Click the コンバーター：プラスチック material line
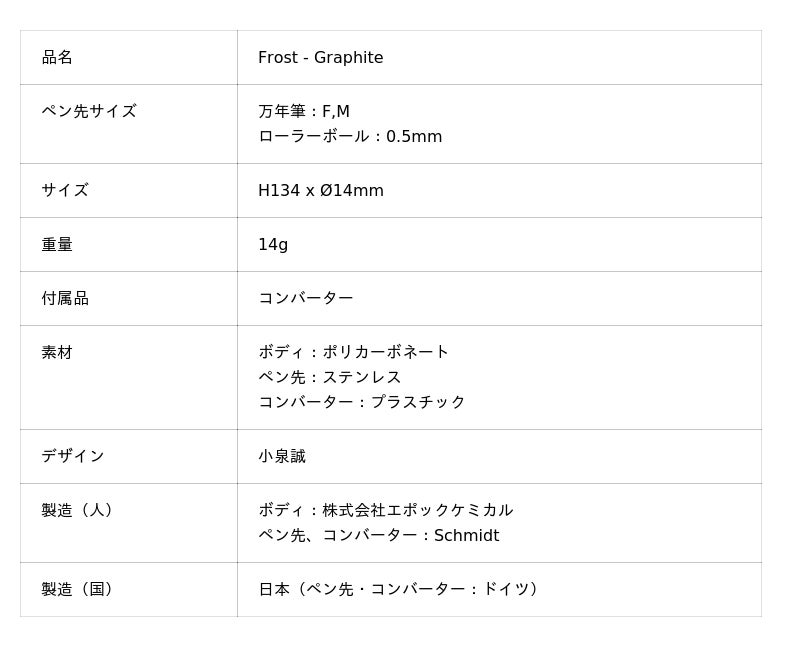The width and height of the screenshot is (800, 647). (362, 402)
